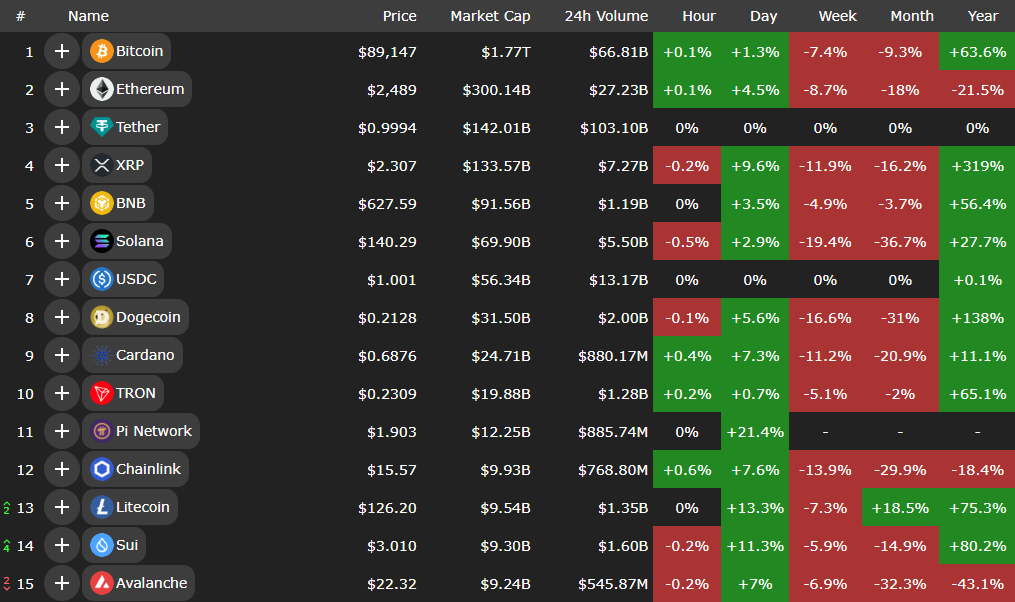Viewport: 1015px width, 602px height.
Task: Sort by the Year change column
Action: (983, 16)
